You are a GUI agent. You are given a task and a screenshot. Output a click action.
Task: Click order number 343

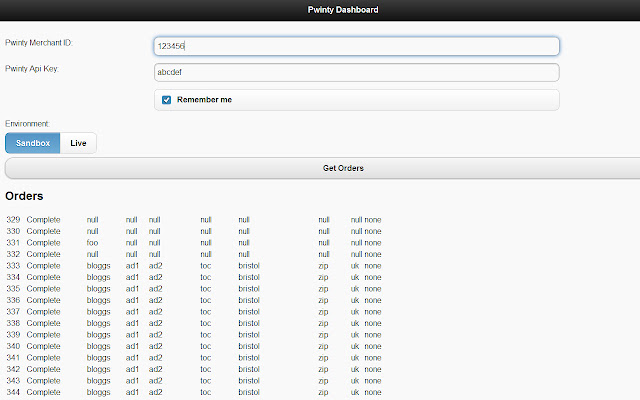point(13,380)
